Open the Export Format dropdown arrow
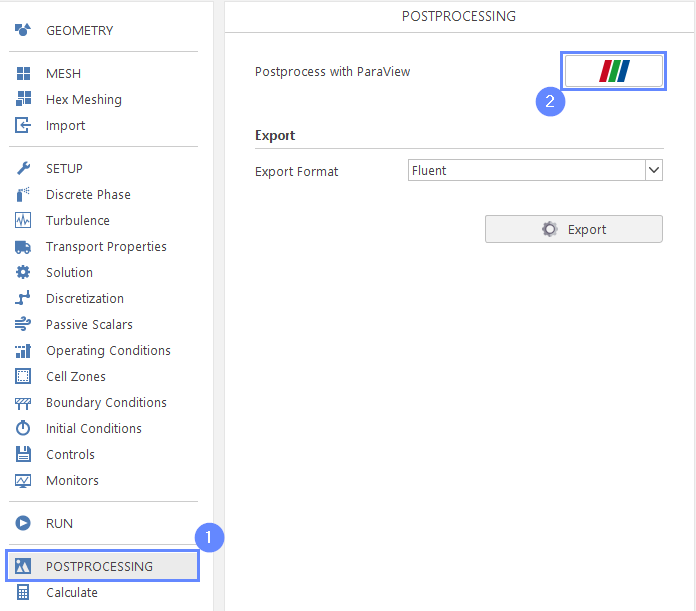The height and width of the screenshot is (611, 696). click(653, 170)
